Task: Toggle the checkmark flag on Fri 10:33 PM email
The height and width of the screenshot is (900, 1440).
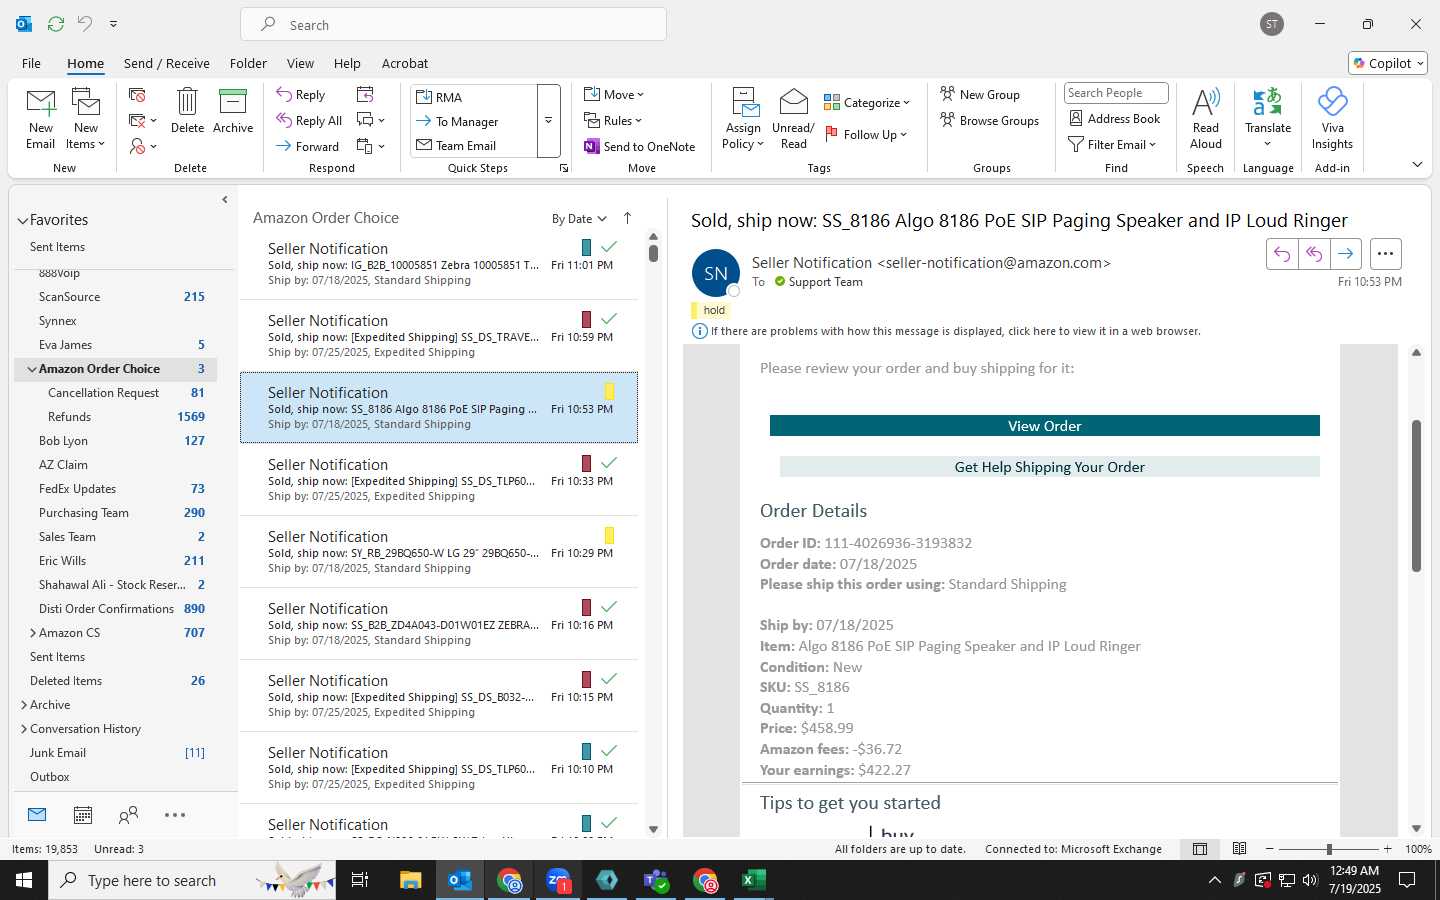Action: [609, 462]
